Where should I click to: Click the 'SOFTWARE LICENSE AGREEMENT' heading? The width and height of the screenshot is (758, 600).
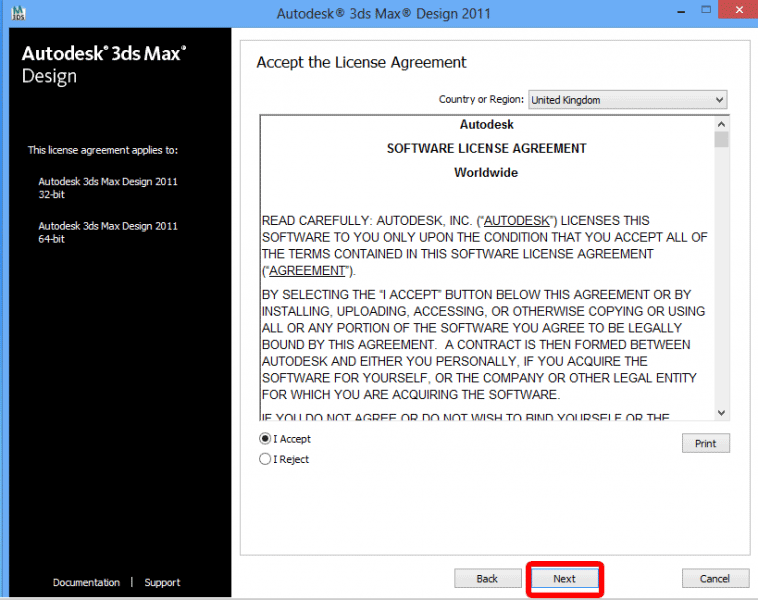[x=486, y=148]
